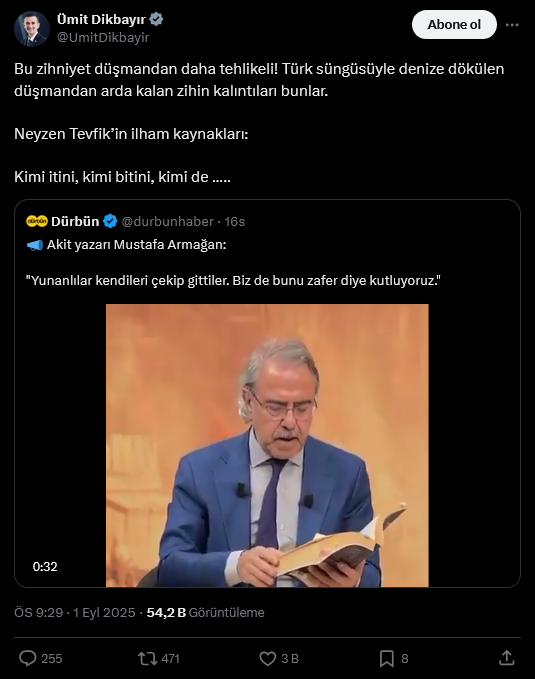Open the ÖS 9:29 · 1 Eyl 2025 timestamp
Image resolution: width=535 pixels, height=679 pixels.
point(75,612)
